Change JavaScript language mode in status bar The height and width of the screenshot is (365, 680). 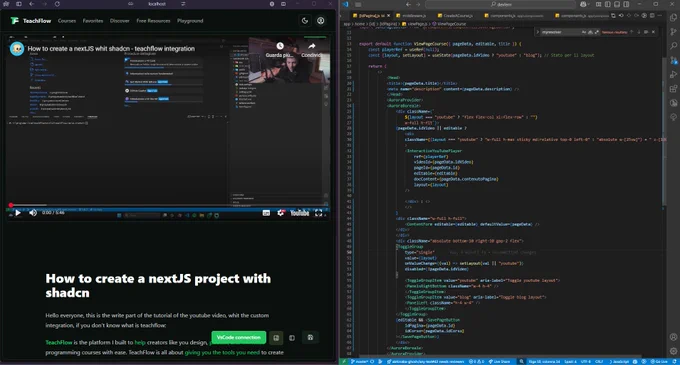tap(621, 362)
